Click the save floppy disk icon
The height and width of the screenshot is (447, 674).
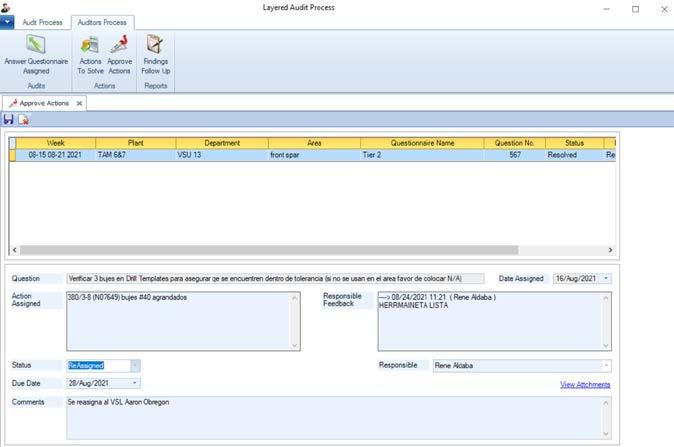[x=8, y=119]
